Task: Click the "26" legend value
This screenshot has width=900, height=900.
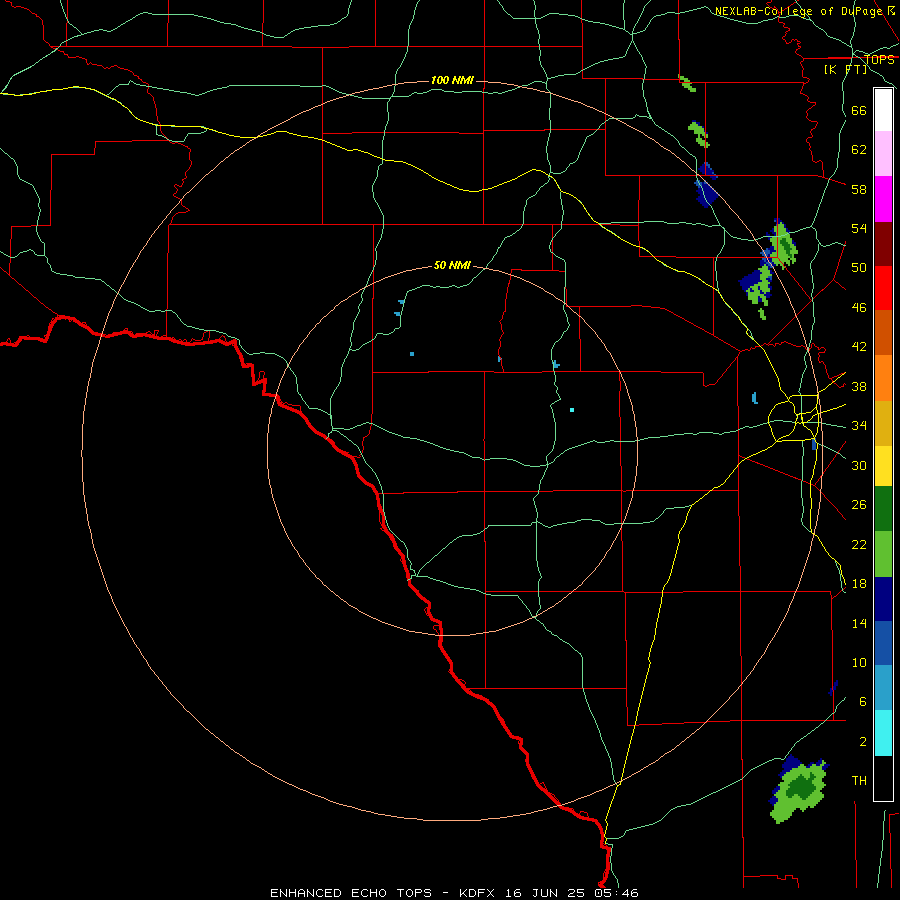Action: pyautogui.click(x=859, y=505)
